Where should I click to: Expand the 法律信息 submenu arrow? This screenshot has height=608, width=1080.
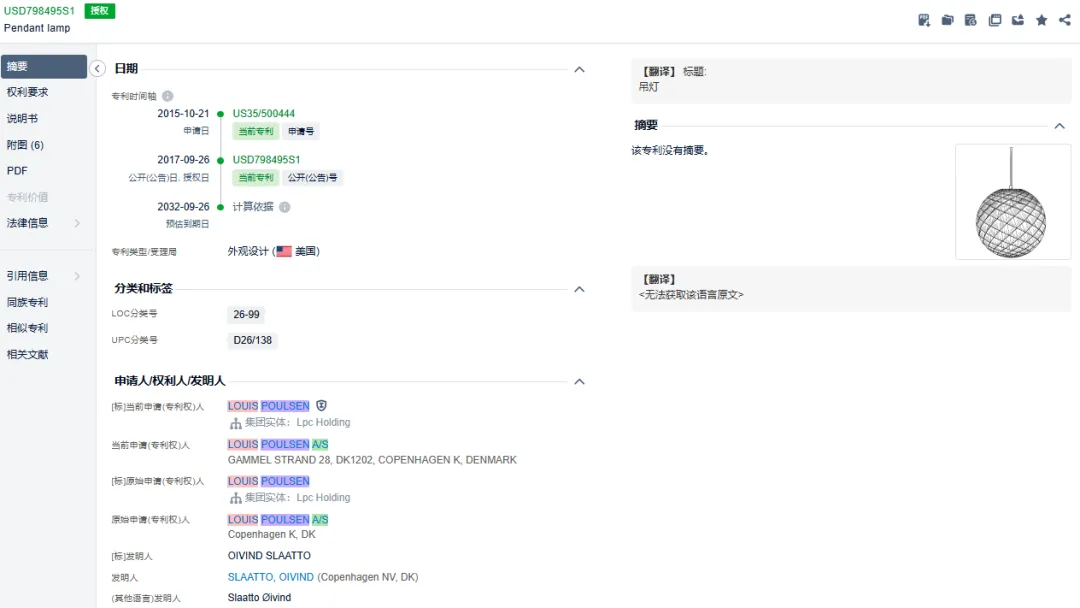pos(77,223)
